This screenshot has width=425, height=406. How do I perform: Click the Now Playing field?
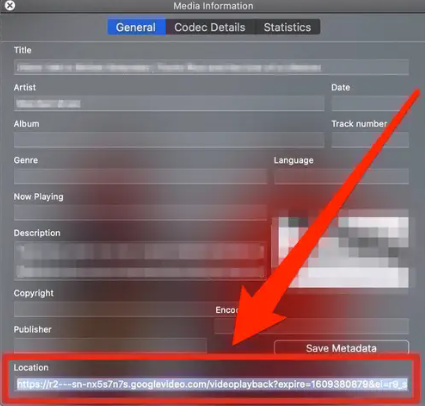140,212
